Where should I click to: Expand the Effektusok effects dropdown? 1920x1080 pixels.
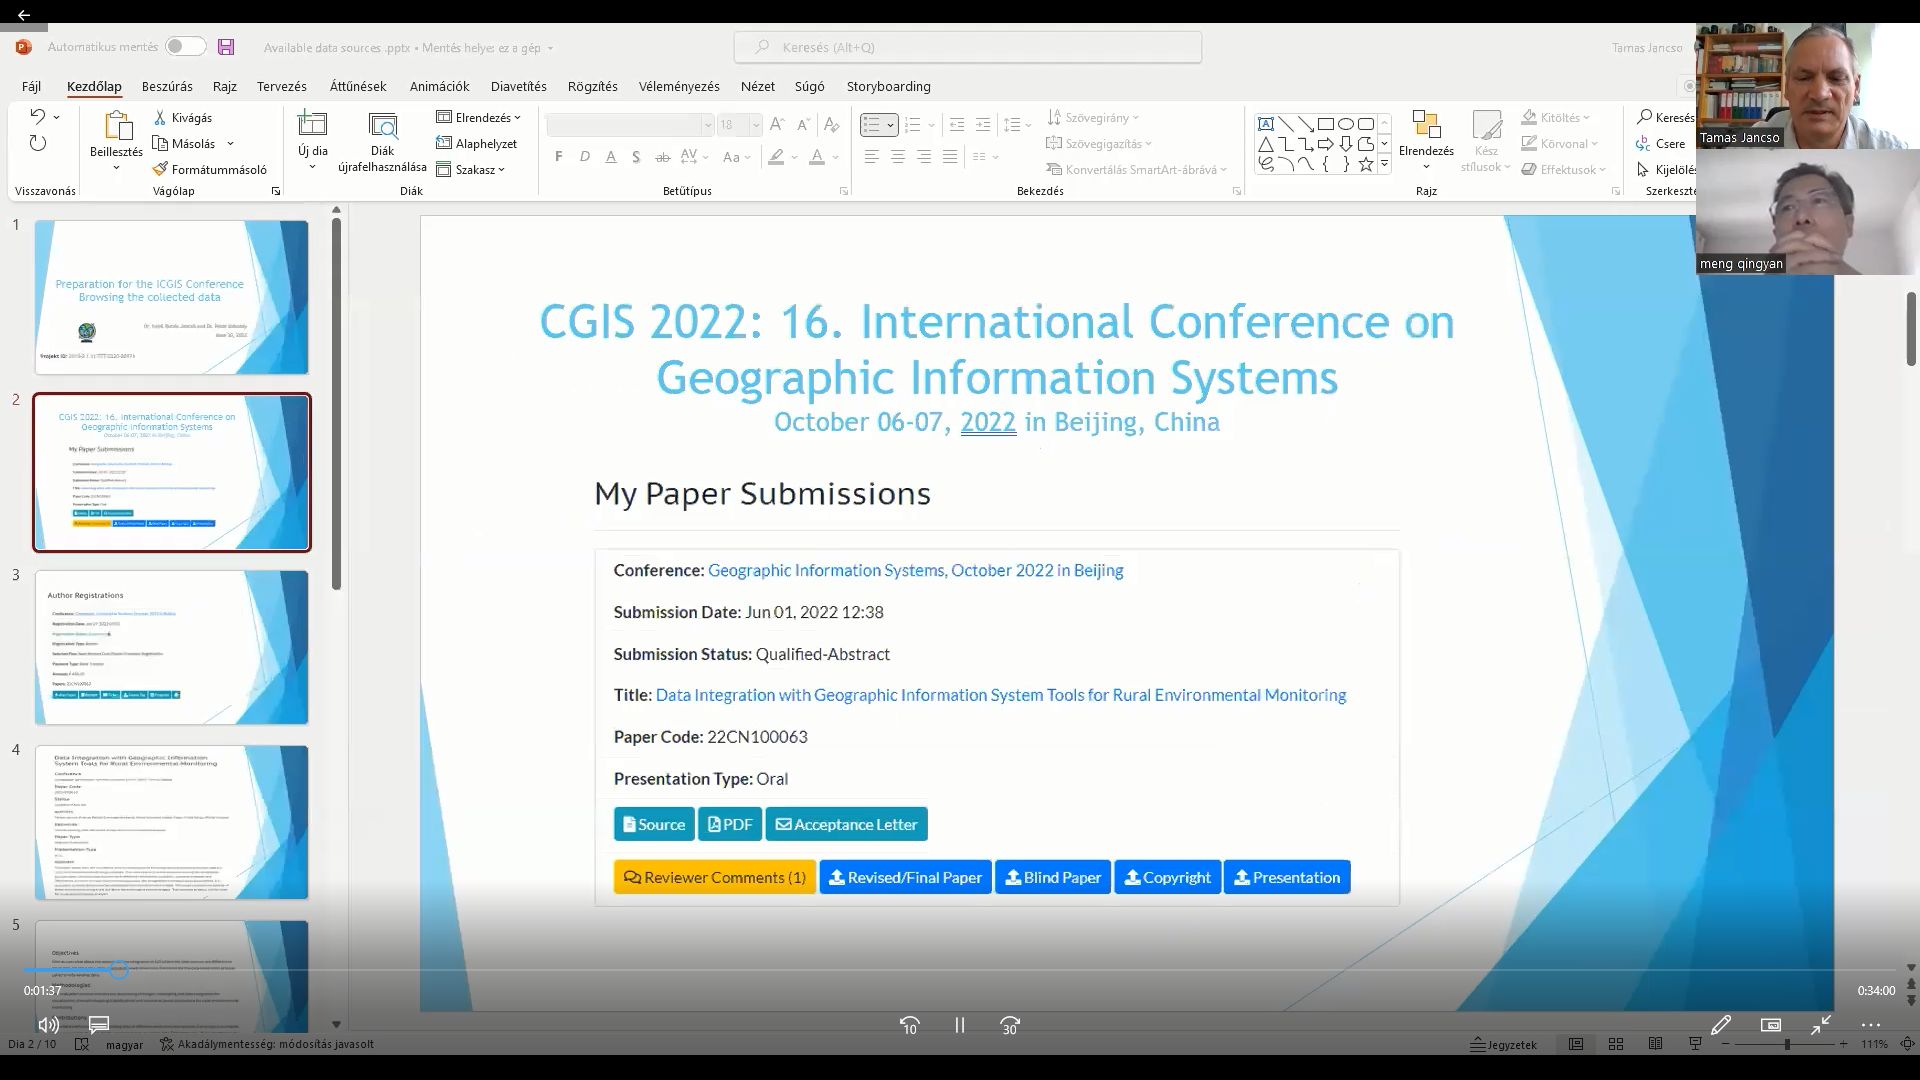[1563, 169]
